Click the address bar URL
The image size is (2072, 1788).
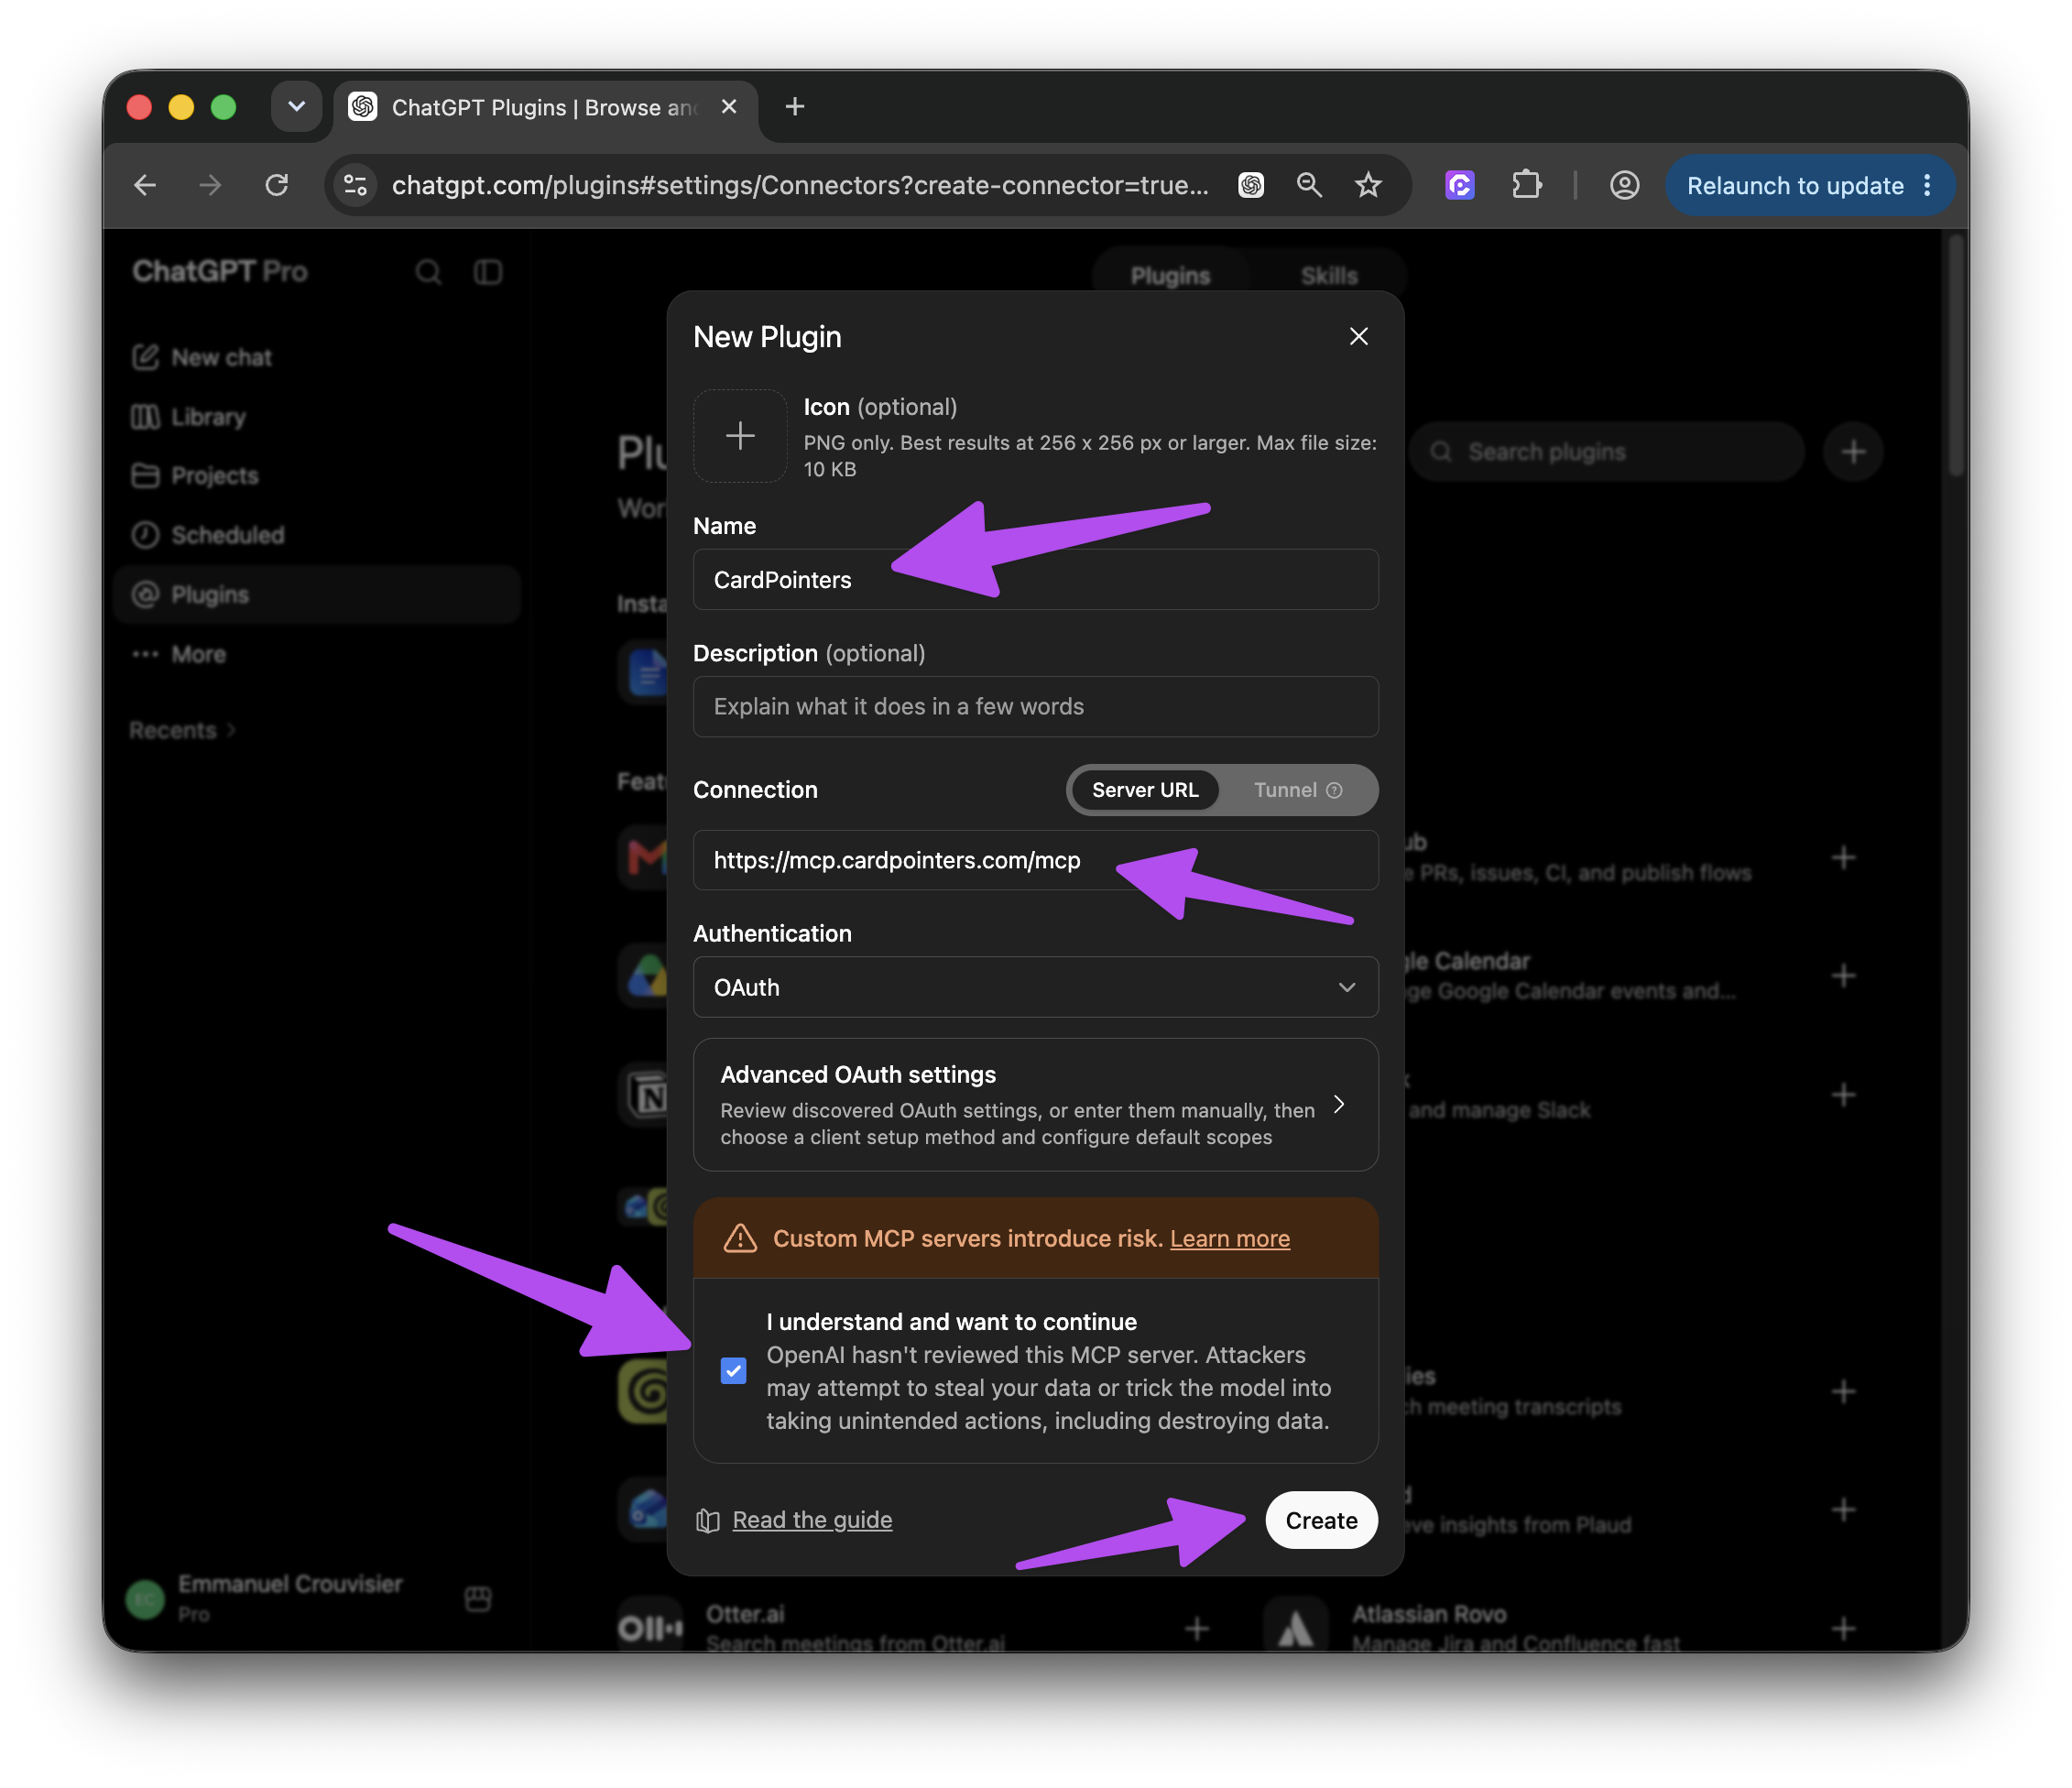pos(800,185)
